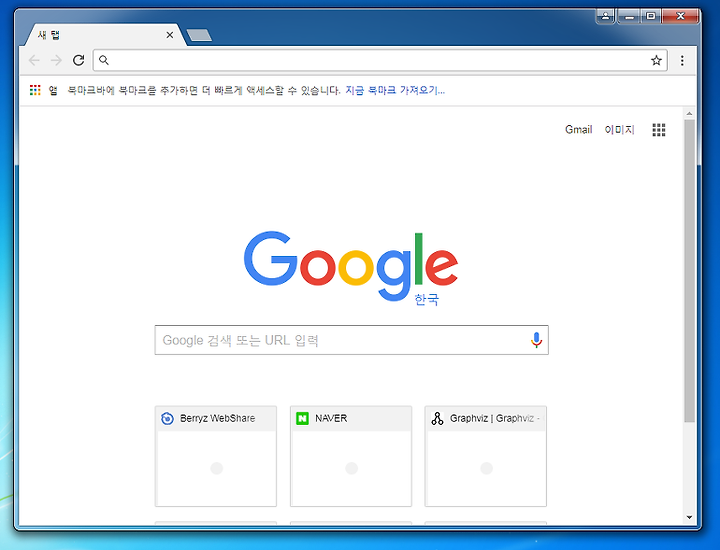Click the Graphviz favicon
The width and height of the screenshot is (720, 550).
pyautogui.click(x=437, y=418)
